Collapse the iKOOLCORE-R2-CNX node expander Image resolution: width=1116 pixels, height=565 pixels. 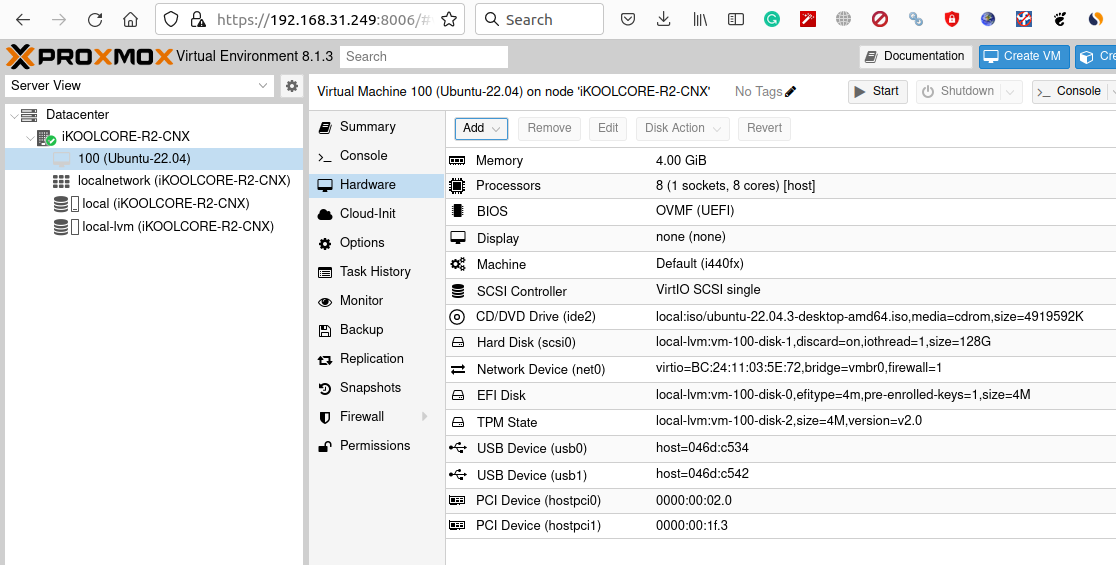(x=30, y=137)
